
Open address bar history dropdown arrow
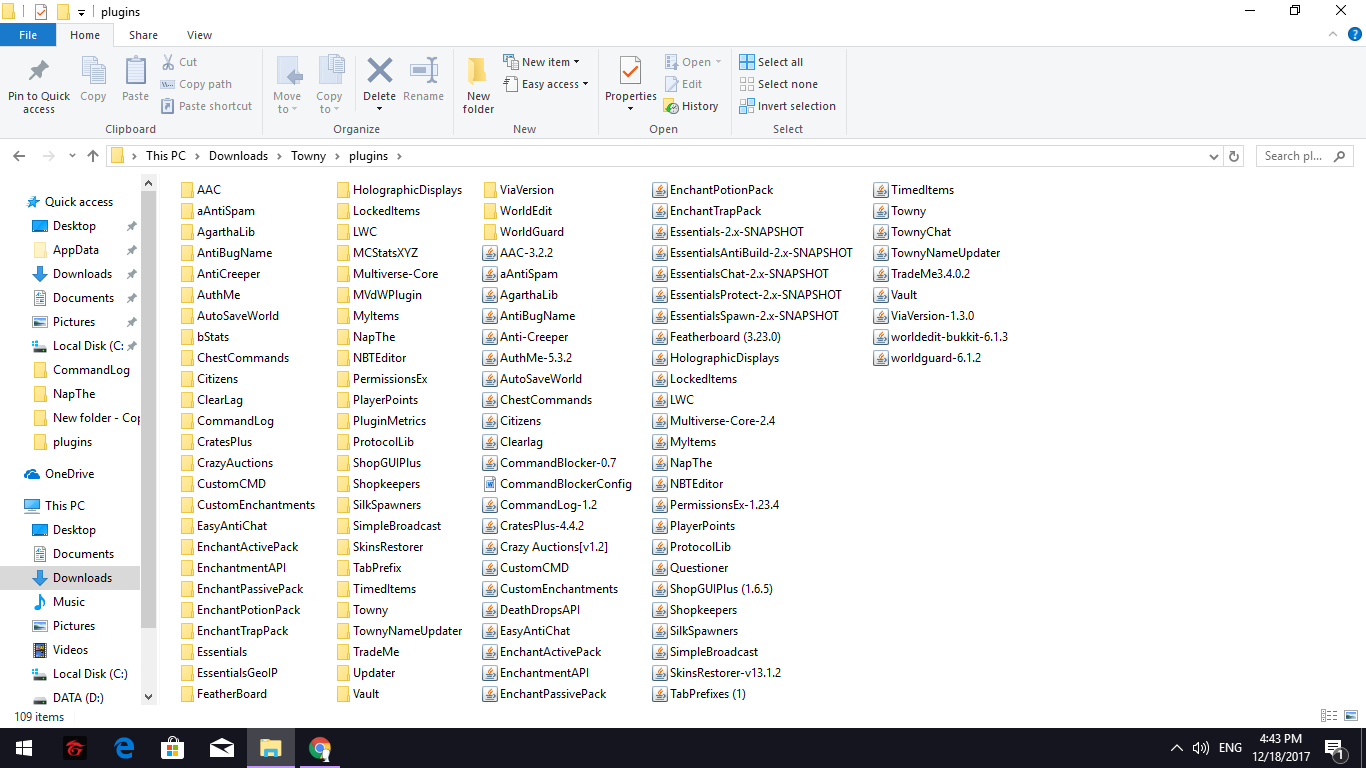(1213, 156)
